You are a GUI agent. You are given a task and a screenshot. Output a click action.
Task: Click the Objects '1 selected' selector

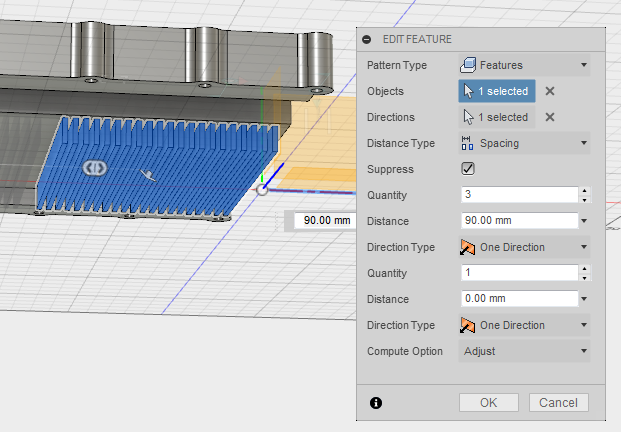pos(497,91)
